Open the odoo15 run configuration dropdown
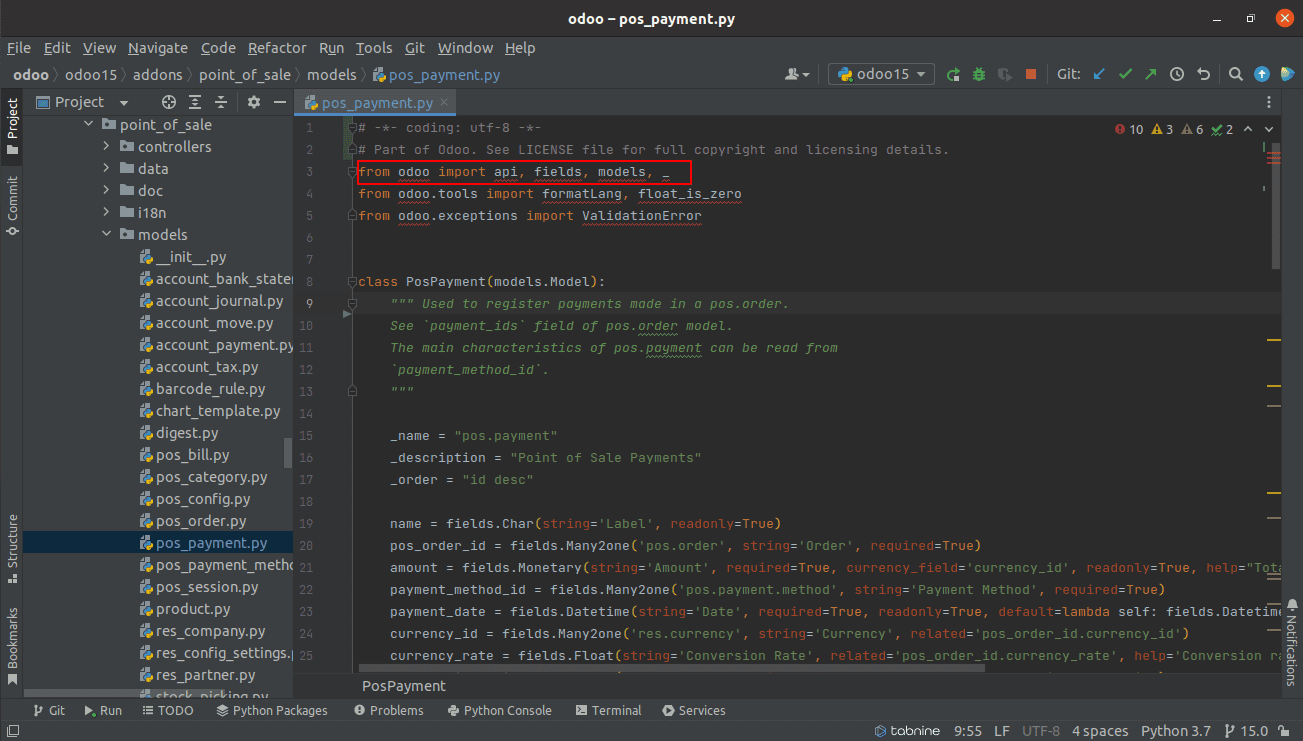The height and width of the screenshot is (741, 1303). (881, 74)
